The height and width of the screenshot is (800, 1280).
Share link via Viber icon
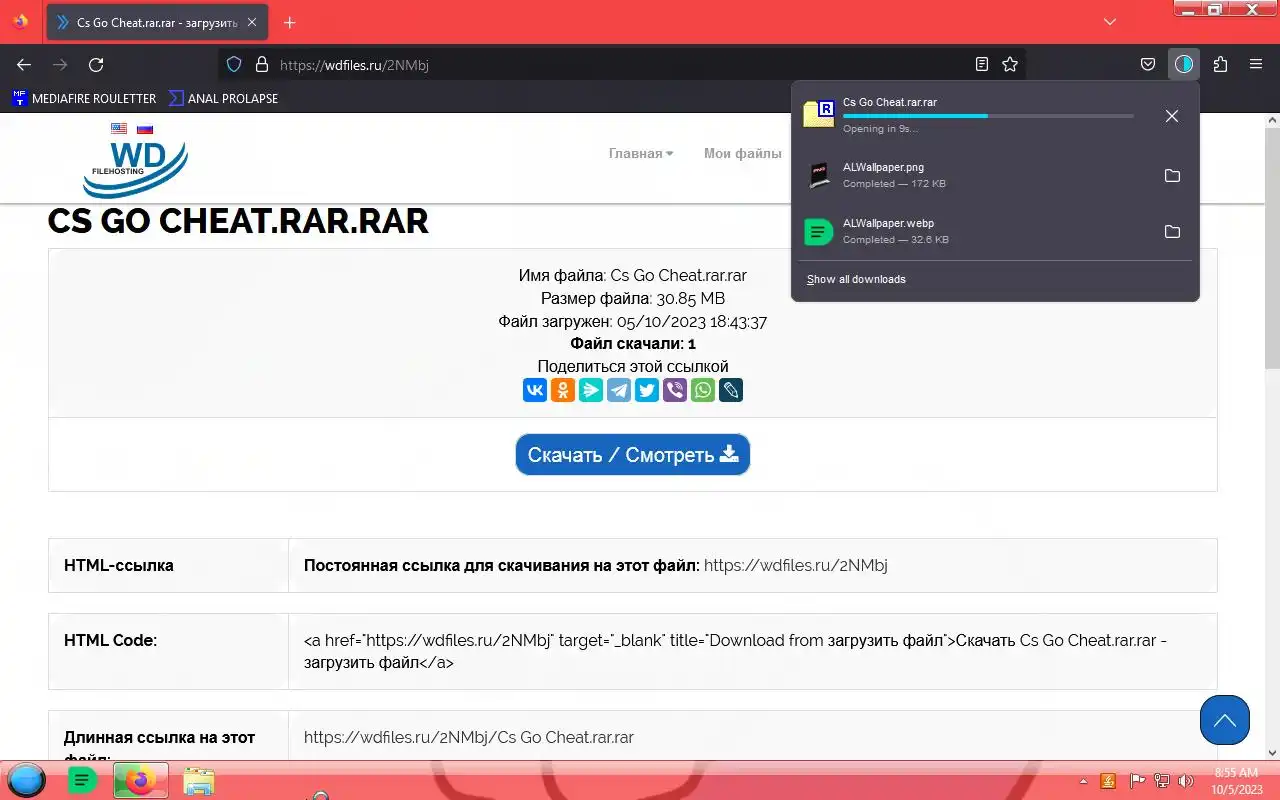tap(675, 390)
